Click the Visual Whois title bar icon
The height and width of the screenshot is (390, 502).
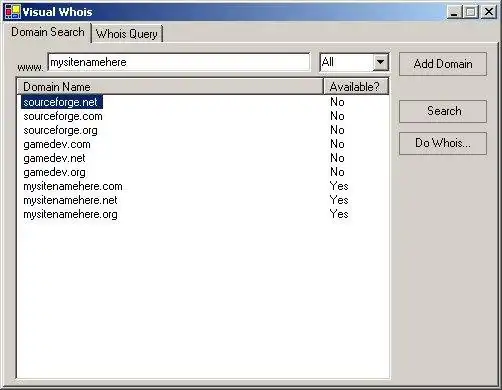(x=13, y=12)
